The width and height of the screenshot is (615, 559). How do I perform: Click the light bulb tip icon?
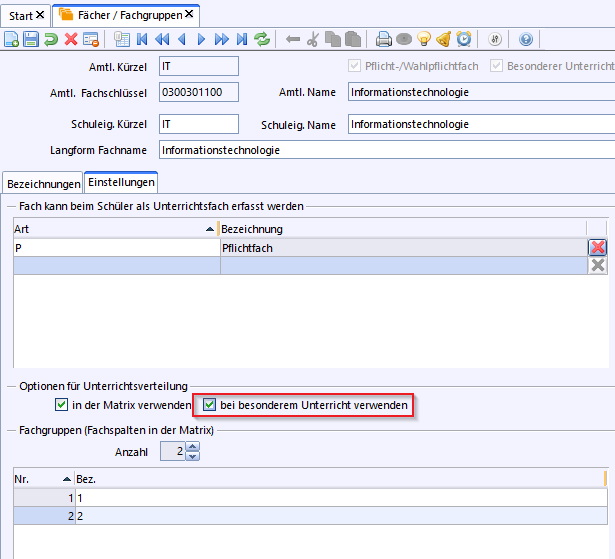[x=424, y=39]
